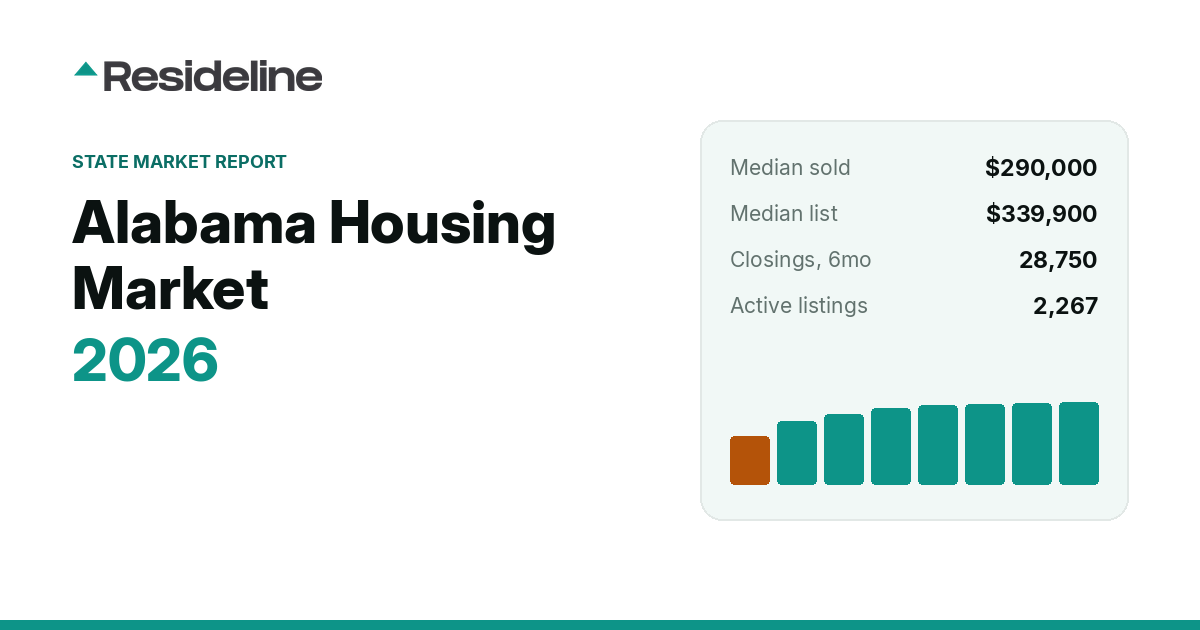Select the STATE MARKET REPORT label
This screenshot has width=1200, height=630.
point(179,161)
